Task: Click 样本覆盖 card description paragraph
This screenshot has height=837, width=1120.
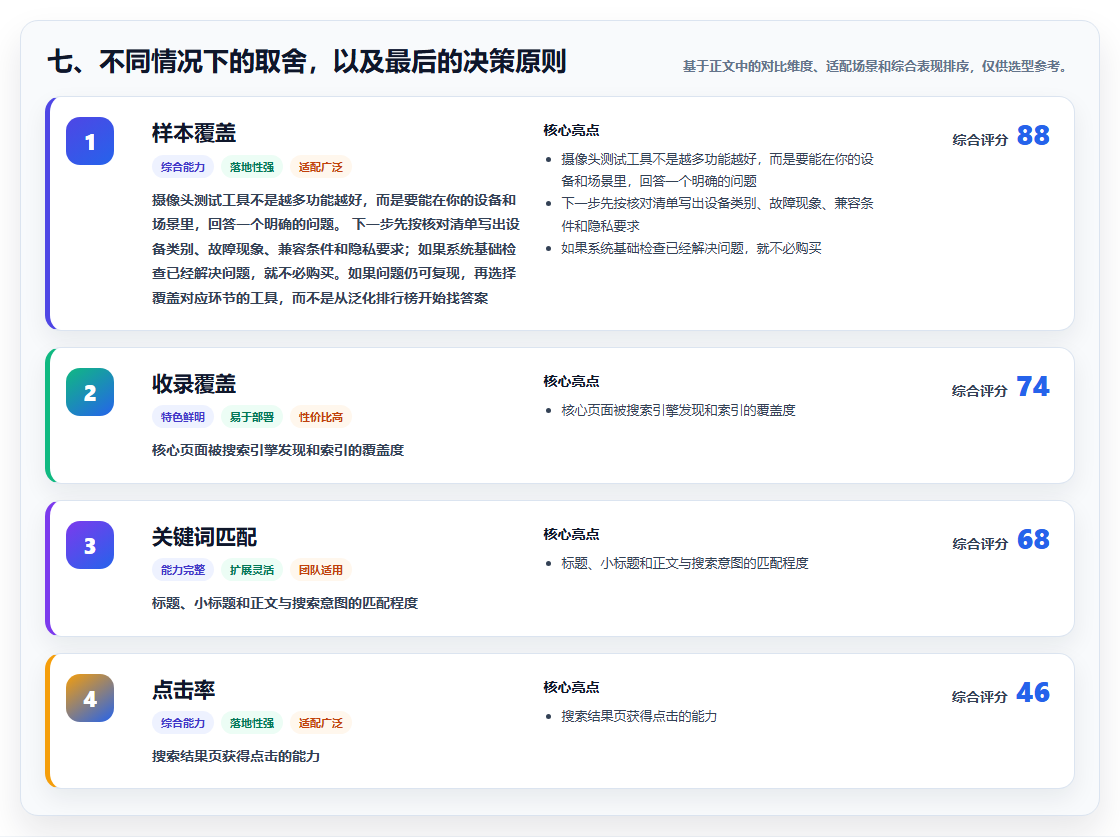Action: click(x=336, y=249)
